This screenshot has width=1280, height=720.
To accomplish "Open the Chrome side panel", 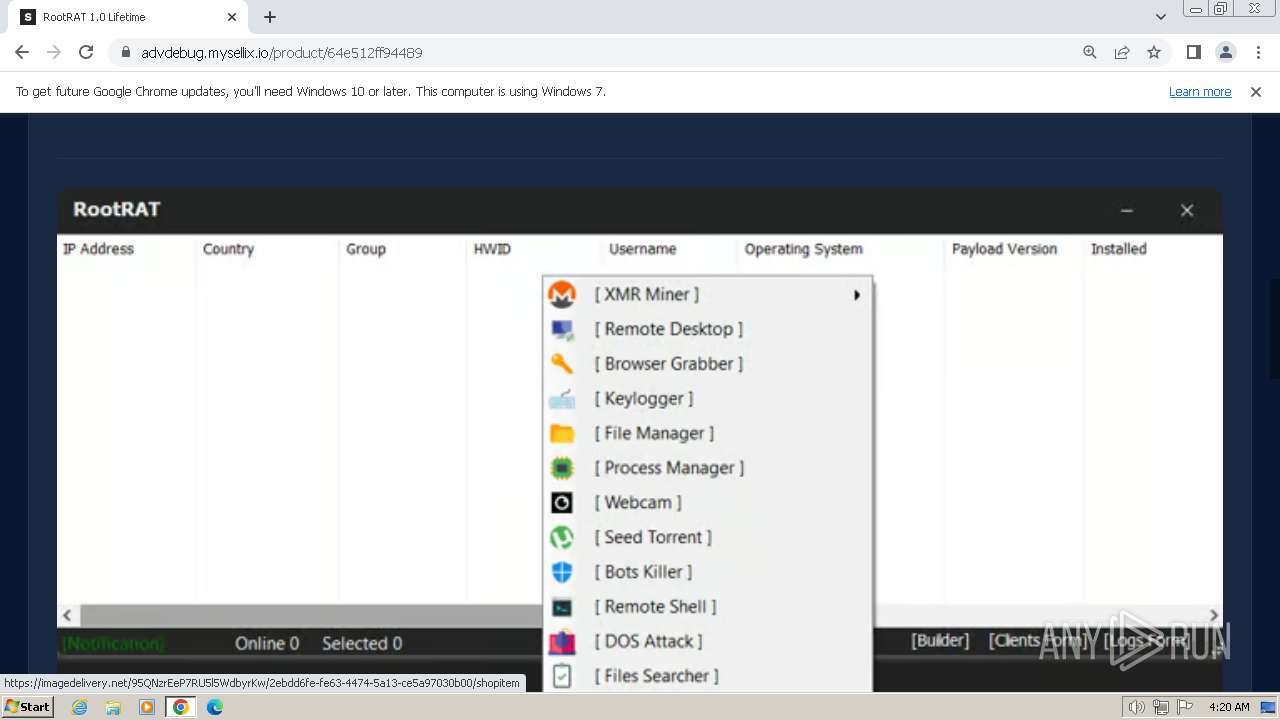I will 1193,52.
